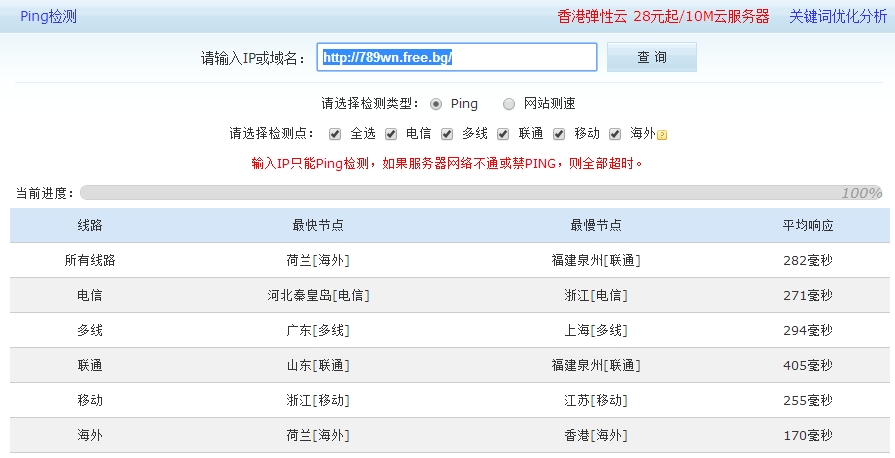
Task: Click the progress bar showing 100%
Action: [x=480, y=193]
